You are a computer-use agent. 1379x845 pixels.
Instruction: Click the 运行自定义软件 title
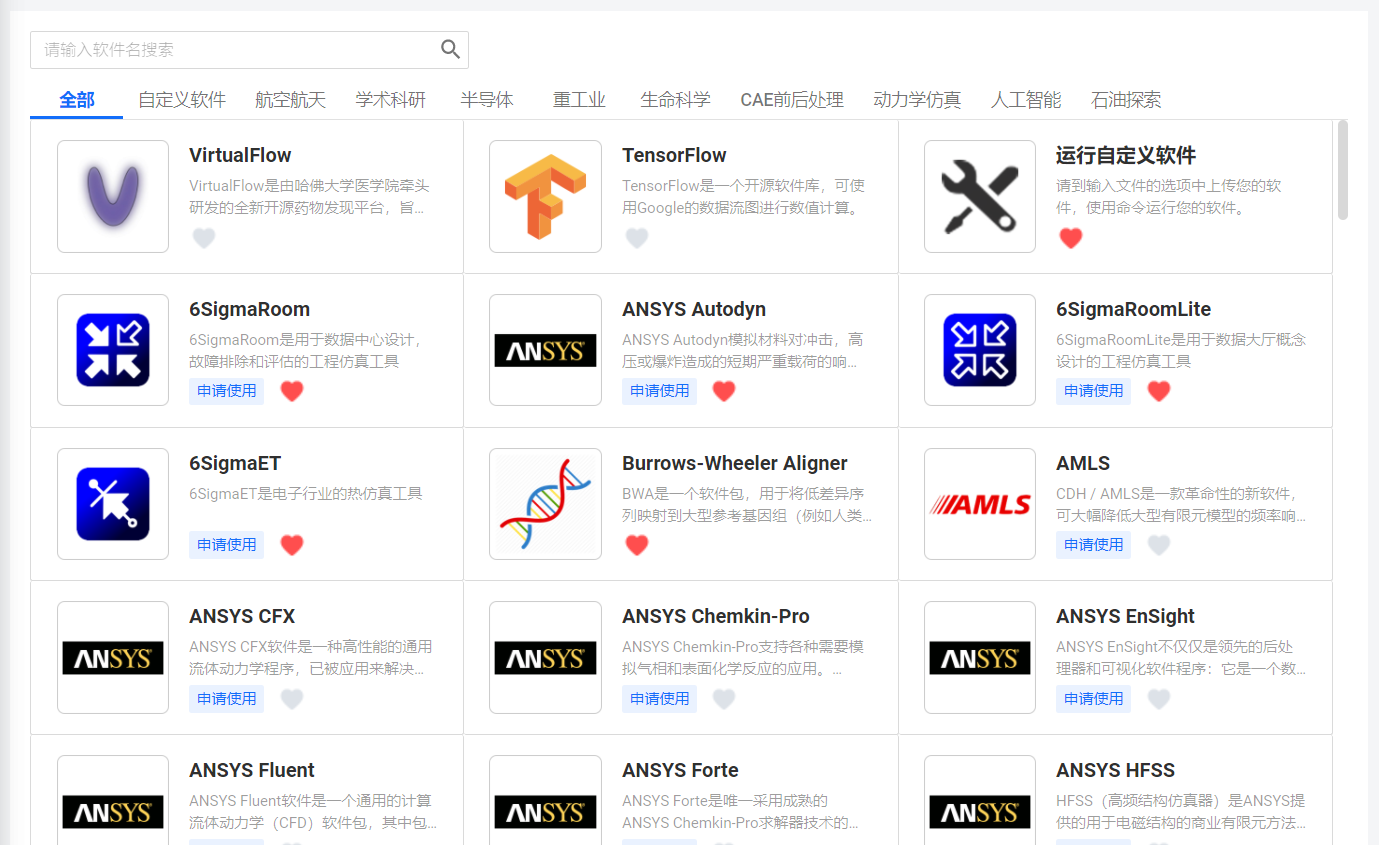[1126, 155]
